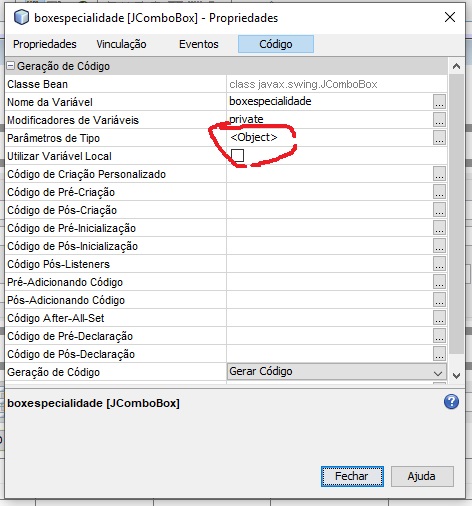Click the Fechar button
This screenshot has height=506, width=472.
(x=352, y=476)
